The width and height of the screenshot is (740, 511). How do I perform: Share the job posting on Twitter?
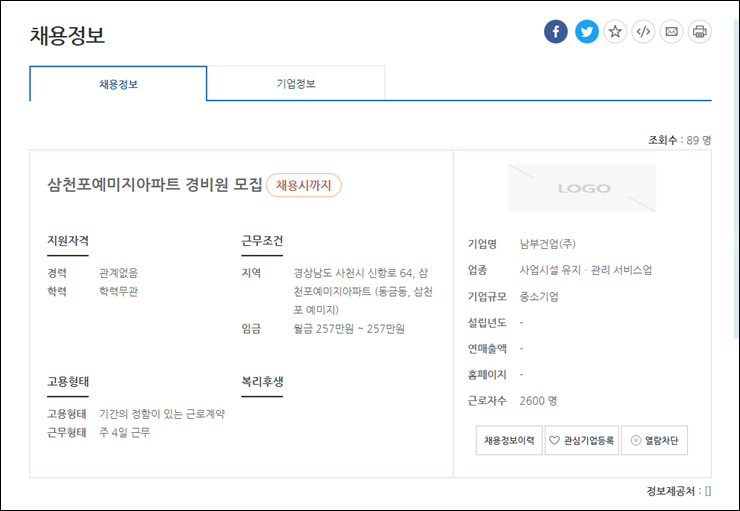click(x=587, y=32)
